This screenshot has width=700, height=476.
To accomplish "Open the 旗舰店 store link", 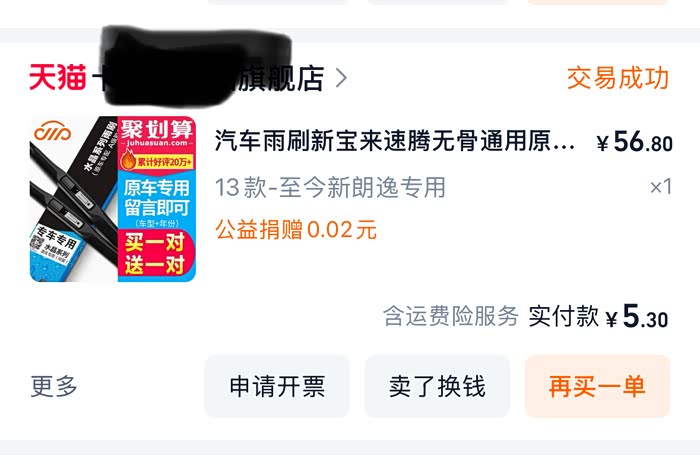I will (x=279, y=79).
